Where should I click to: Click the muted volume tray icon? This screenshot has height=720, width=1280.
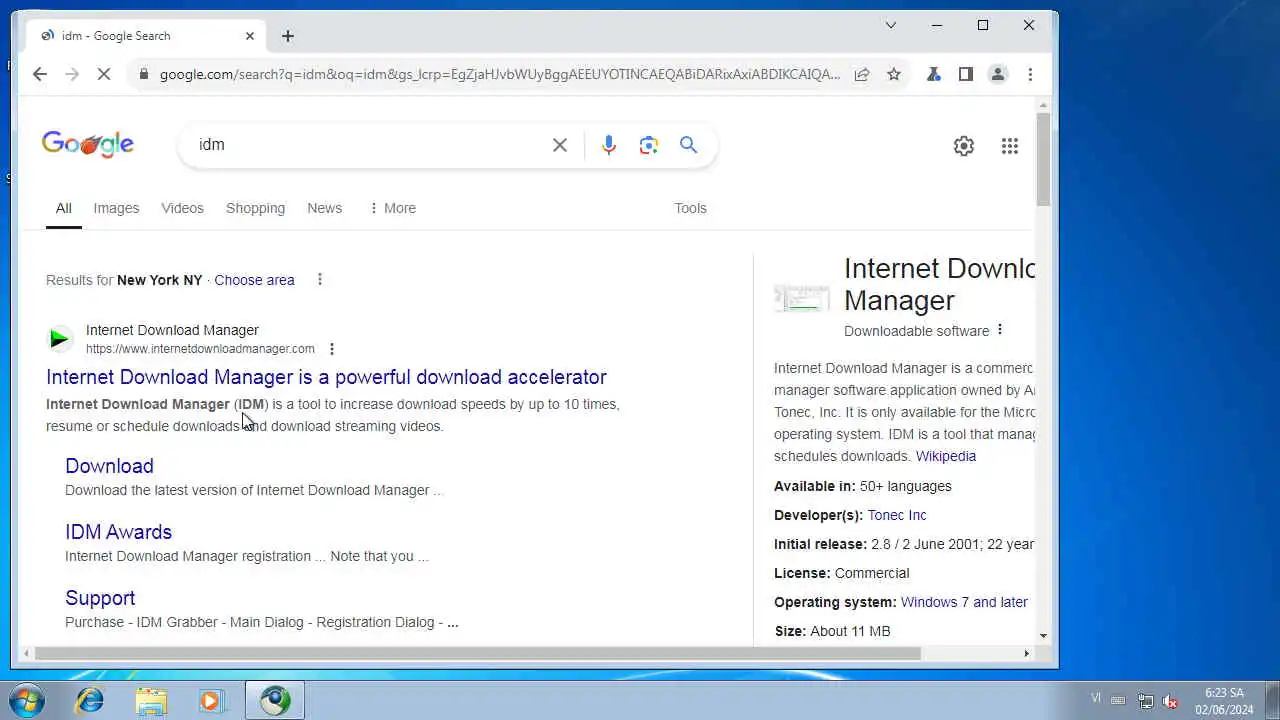pos(1170,701)
